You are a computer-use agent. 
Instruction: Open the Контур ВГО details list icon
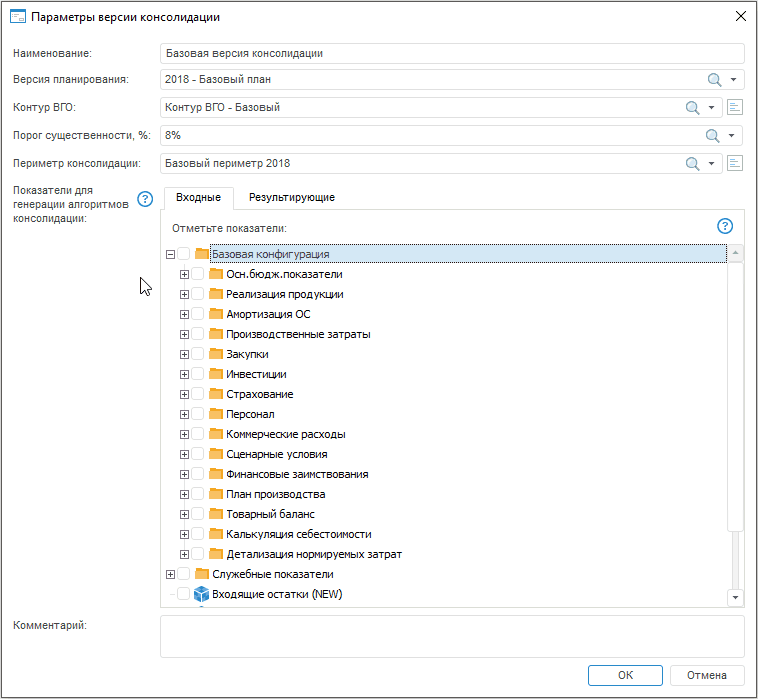(x=735, y=108)
